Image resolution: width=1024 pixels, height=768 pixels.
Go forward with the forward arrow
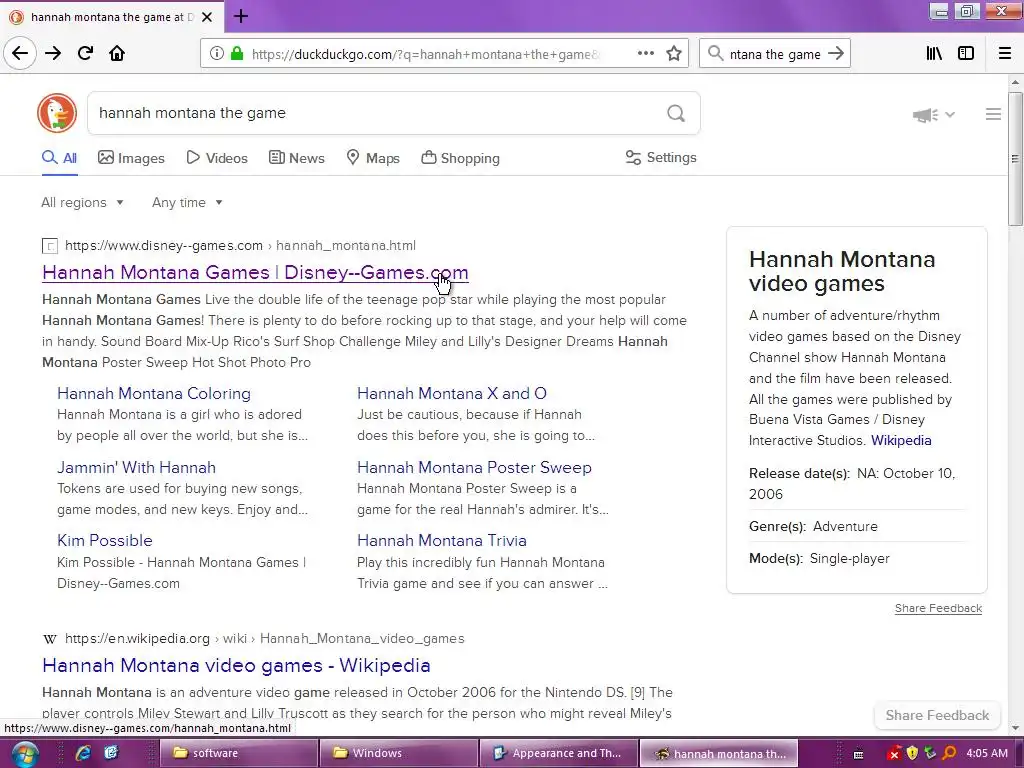coord(53,54)
